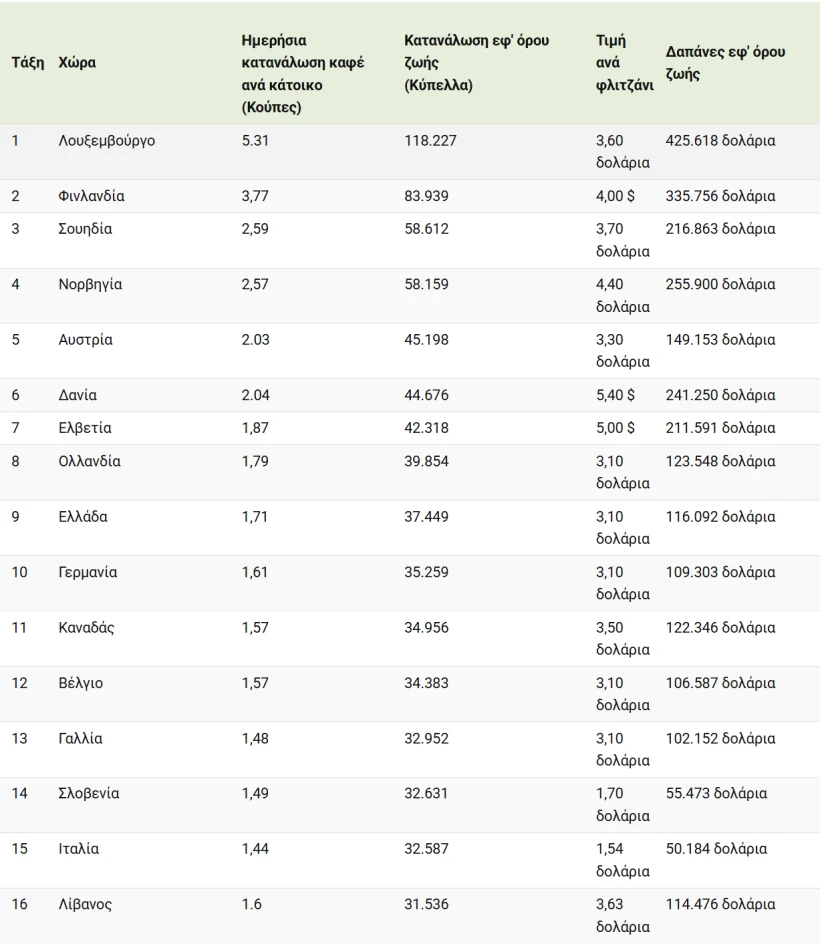This screenshot has width=820, height=952.
Task: Click the '50.184 δολάρια' spending cell
Action: [716, 849]
